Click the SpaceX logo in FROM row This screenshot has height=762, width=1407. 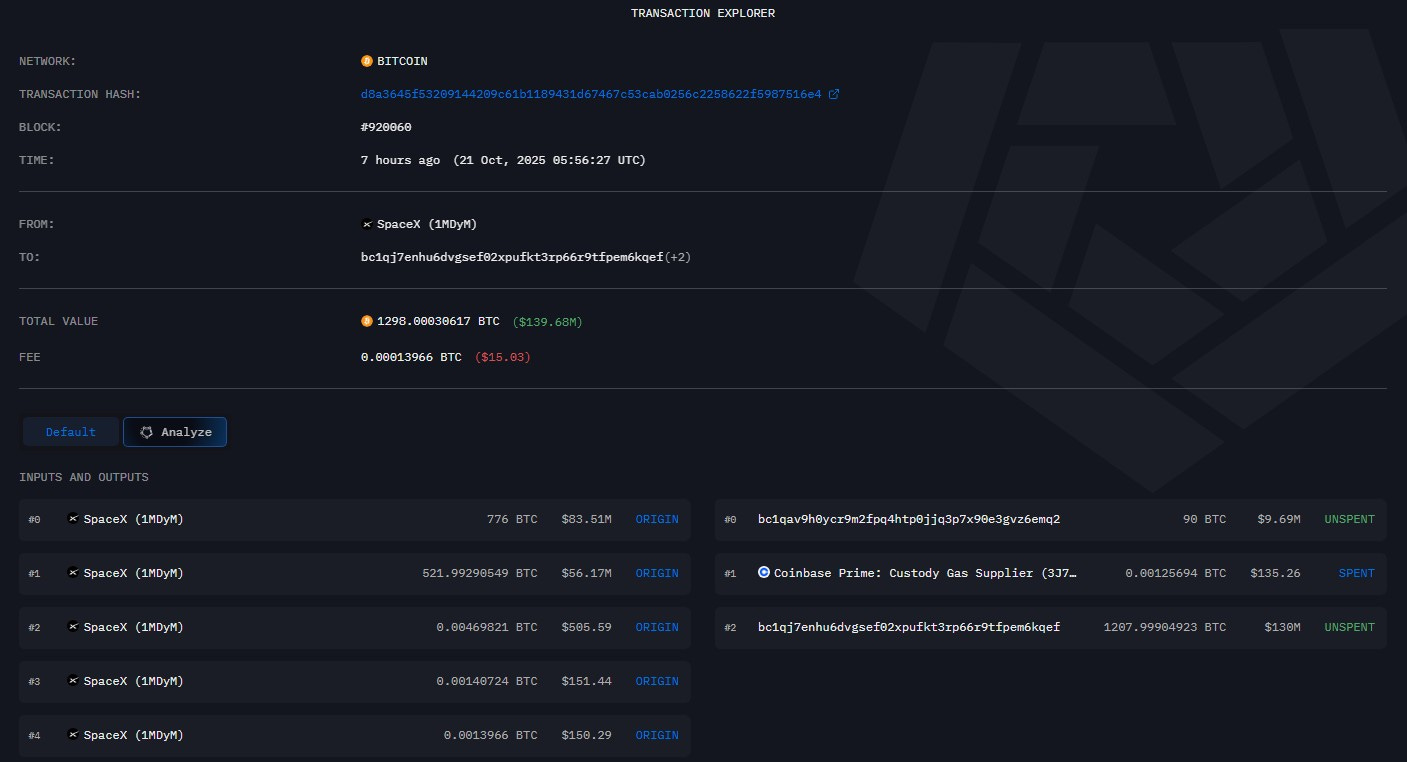(367, 224)
